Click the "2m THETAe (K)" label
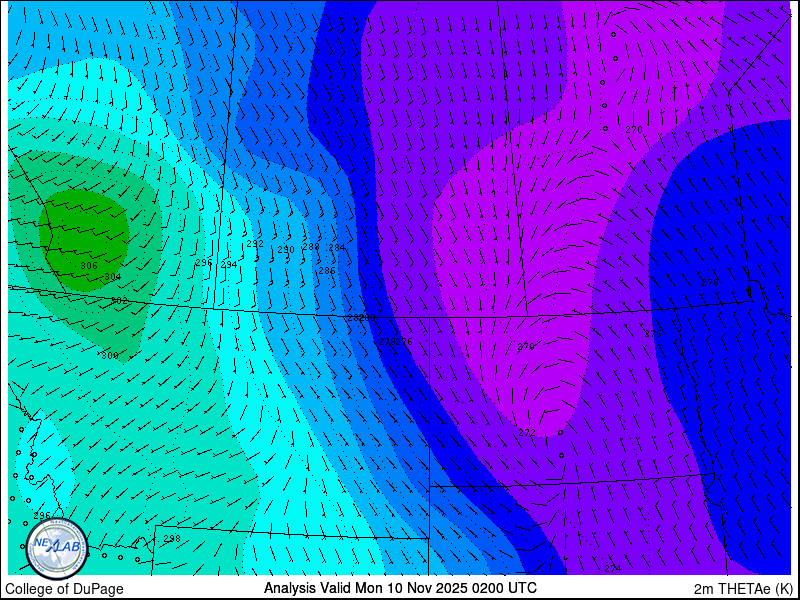Image resolution: width=800 pixels, height=600 pixels. pyautogui.click(x=743, y=589)
